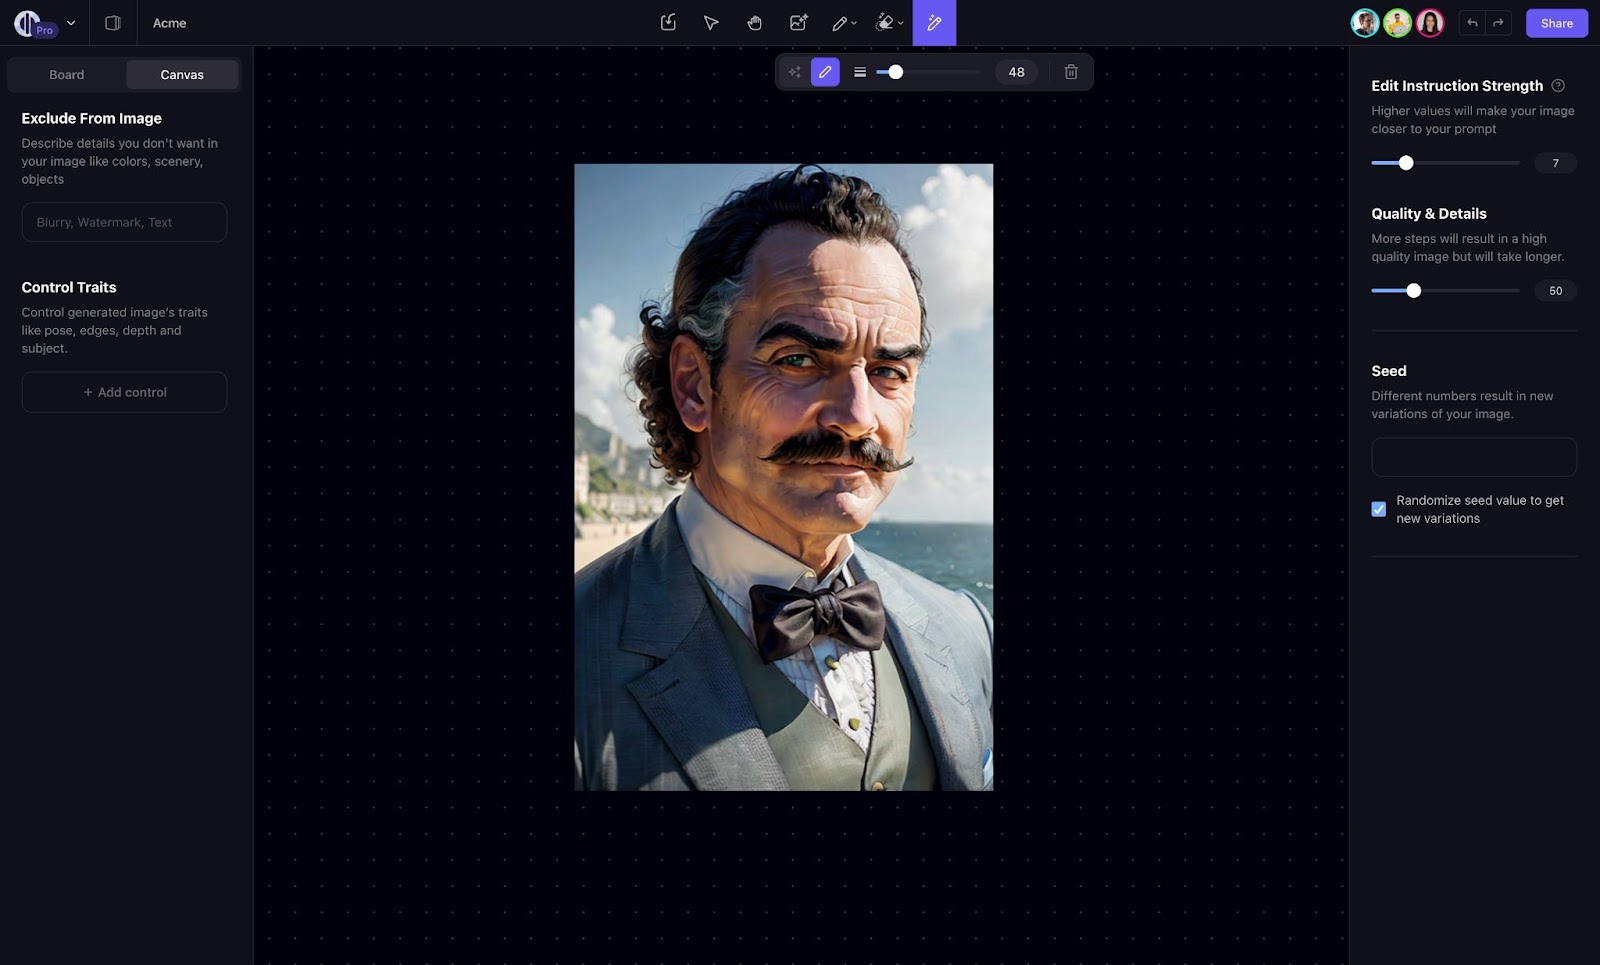The width and height of the screenshot is (1600, 965).
Task: Click the trash delete icon
Action: point(1071,72)
